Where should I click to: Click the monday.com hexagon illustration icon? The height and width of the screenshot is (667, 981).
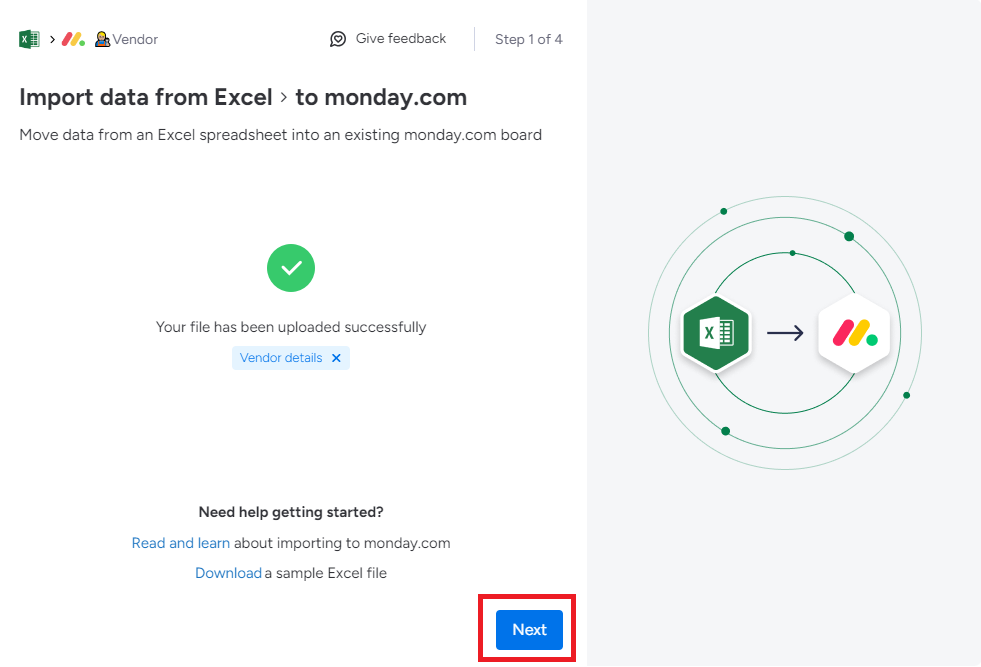tap(855, 333)
